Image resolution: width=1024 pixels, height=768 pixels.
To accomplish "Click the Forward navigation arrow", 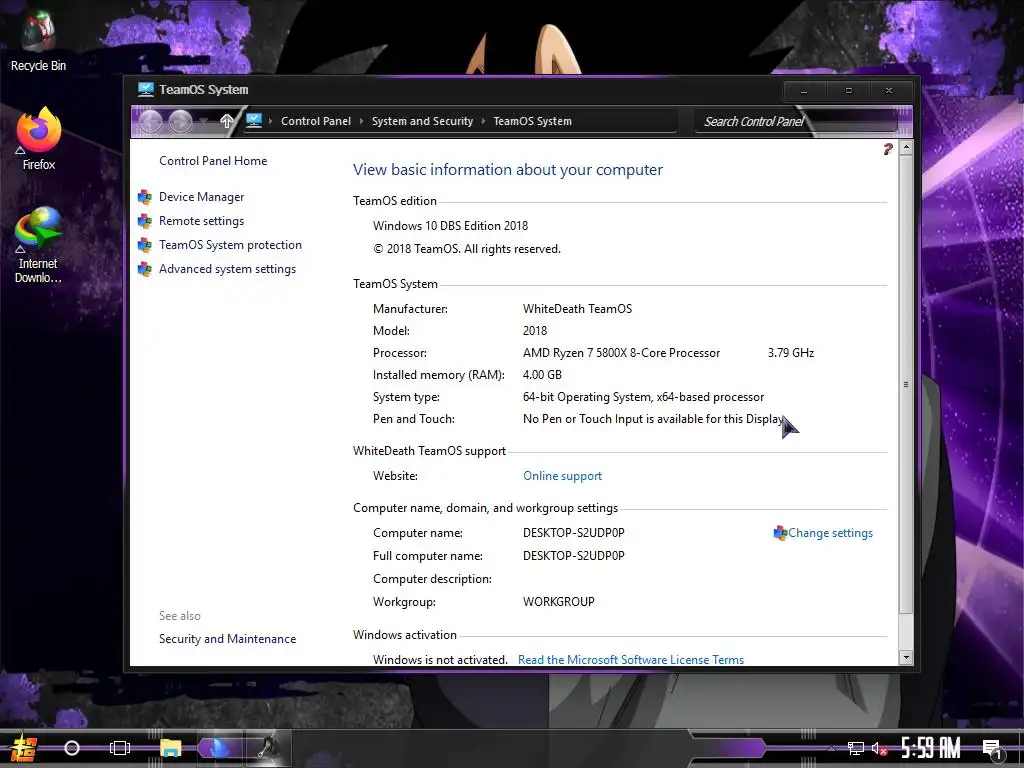I will [180, 121].
